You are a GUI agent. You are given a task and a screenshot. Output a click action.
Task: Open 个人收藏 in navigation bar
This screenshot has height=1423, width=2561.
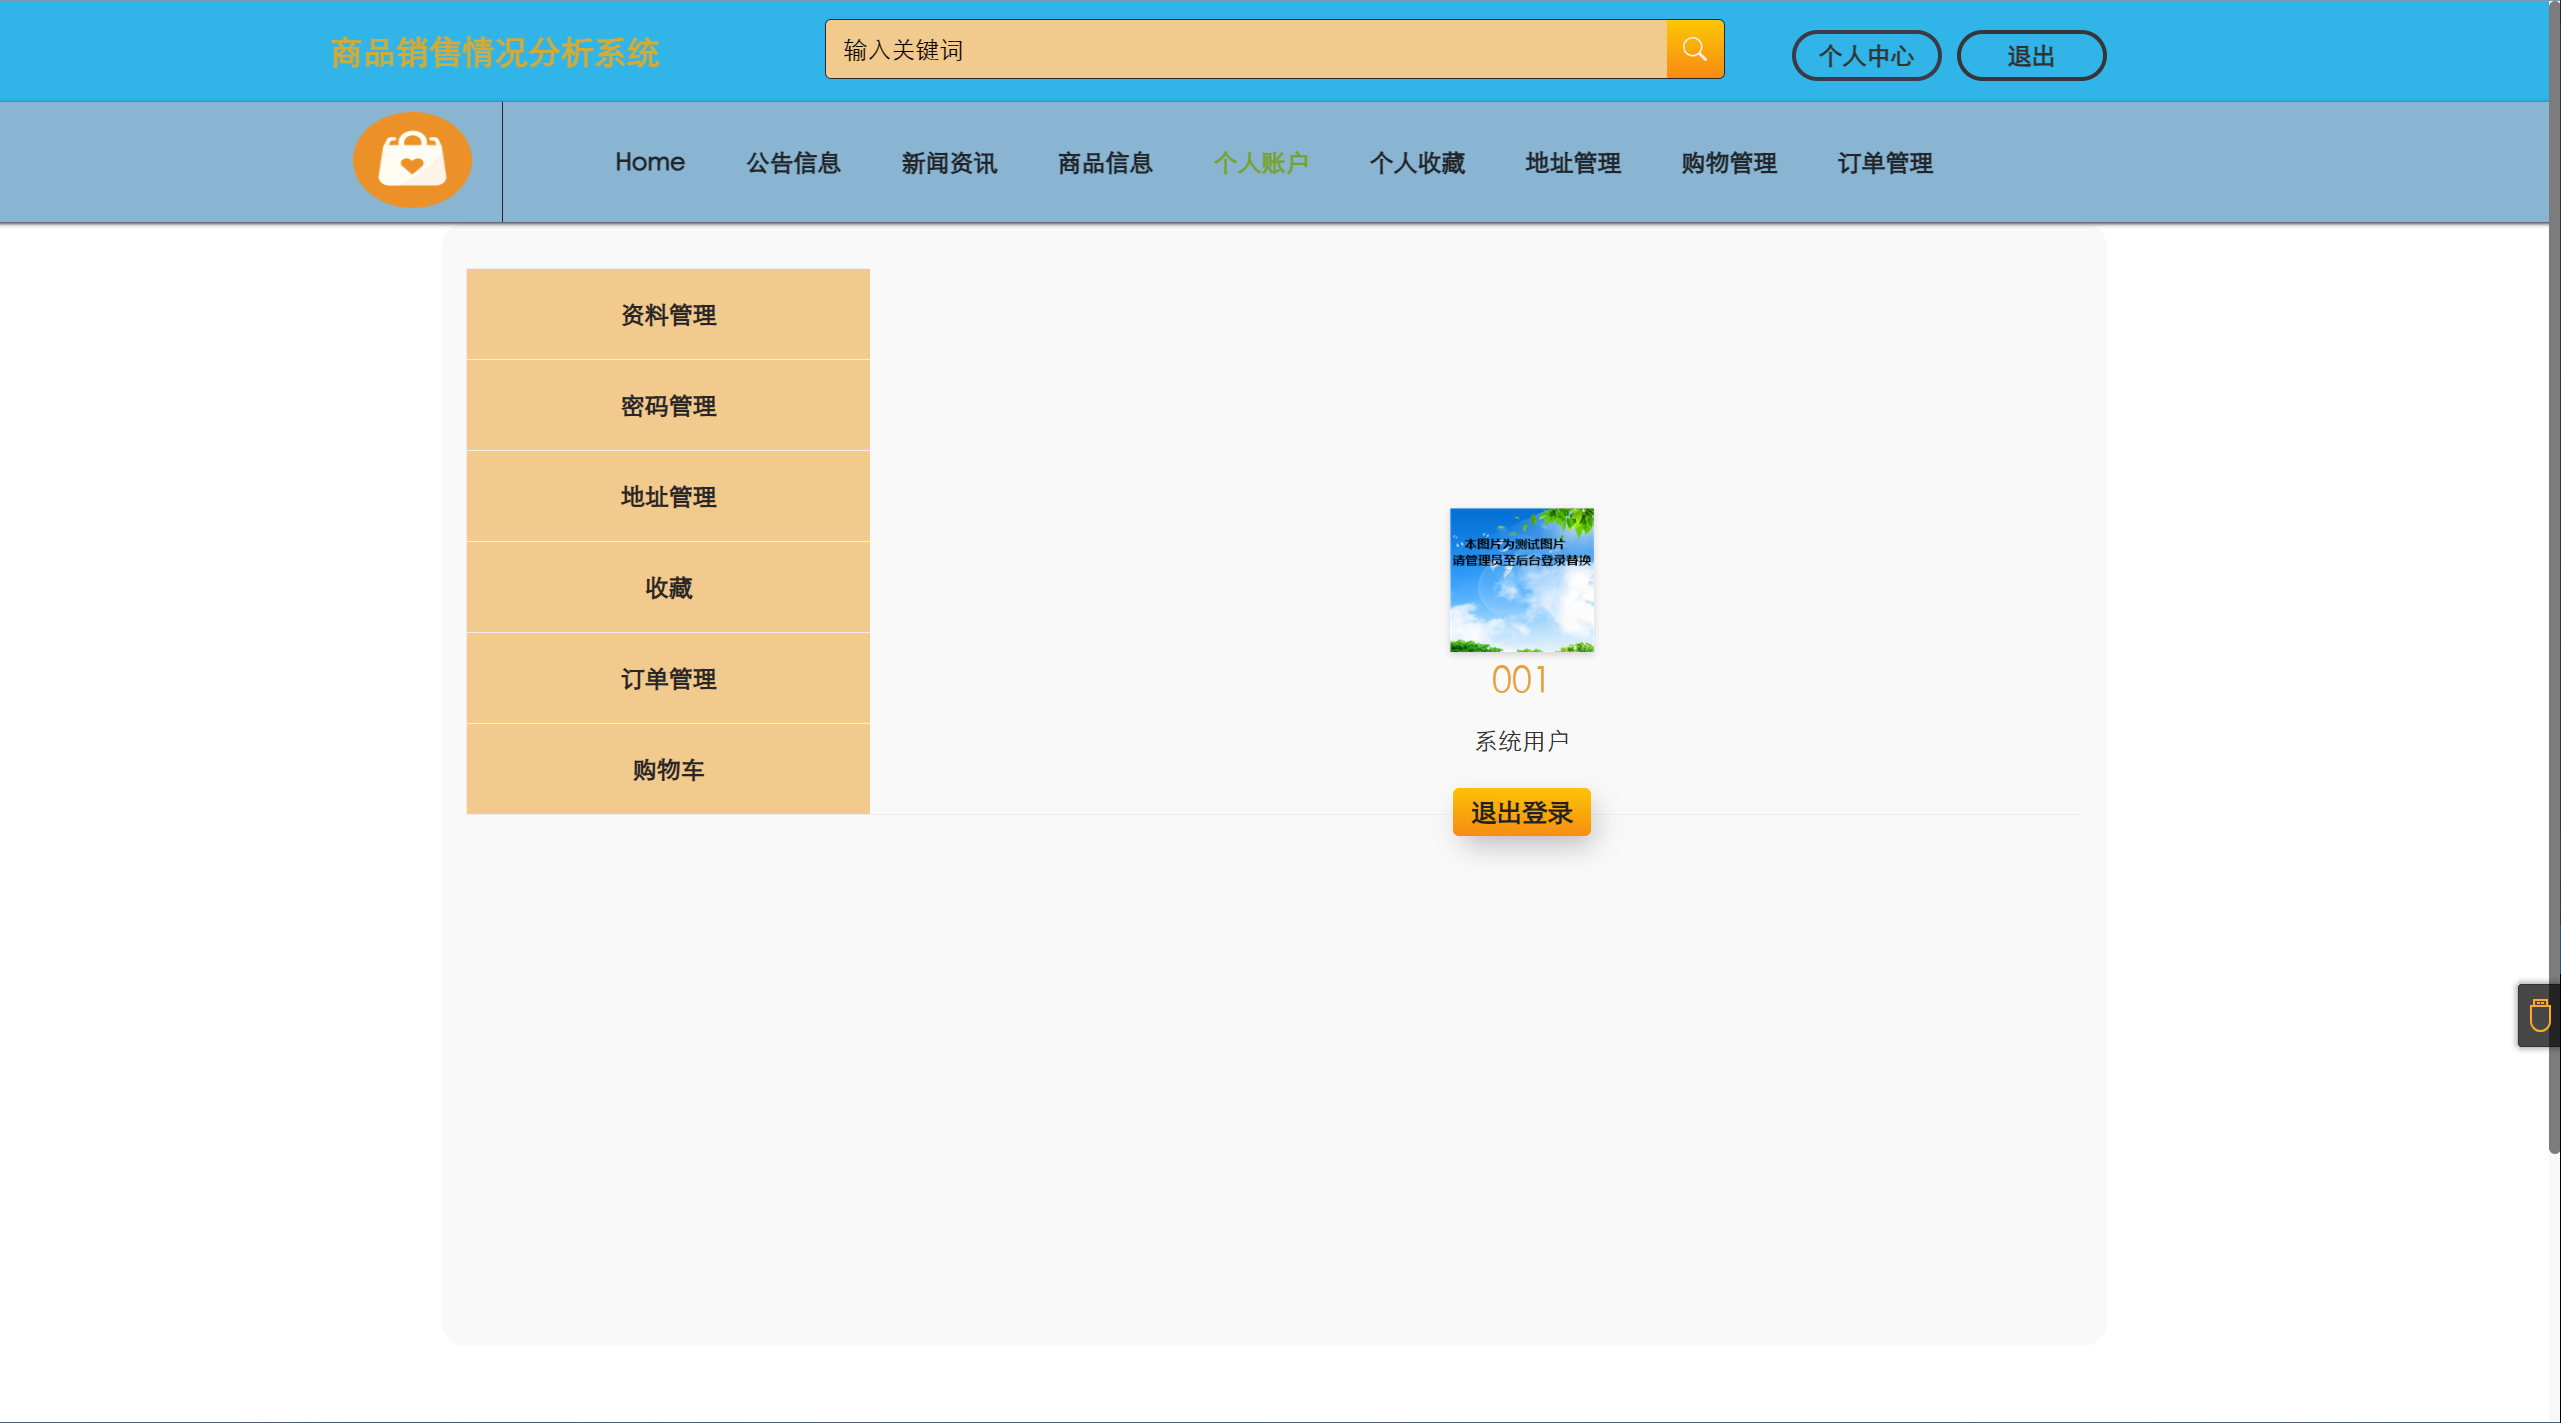pyautogui.click(x=1417, y=163)
